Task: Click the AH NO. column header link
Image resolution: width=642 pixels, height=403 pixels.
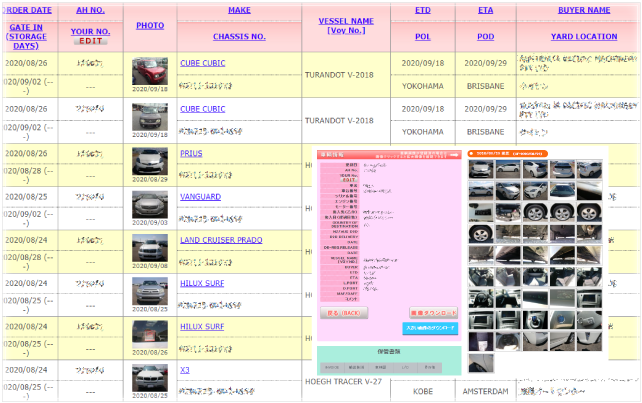Action: click(x=90, y=10)
